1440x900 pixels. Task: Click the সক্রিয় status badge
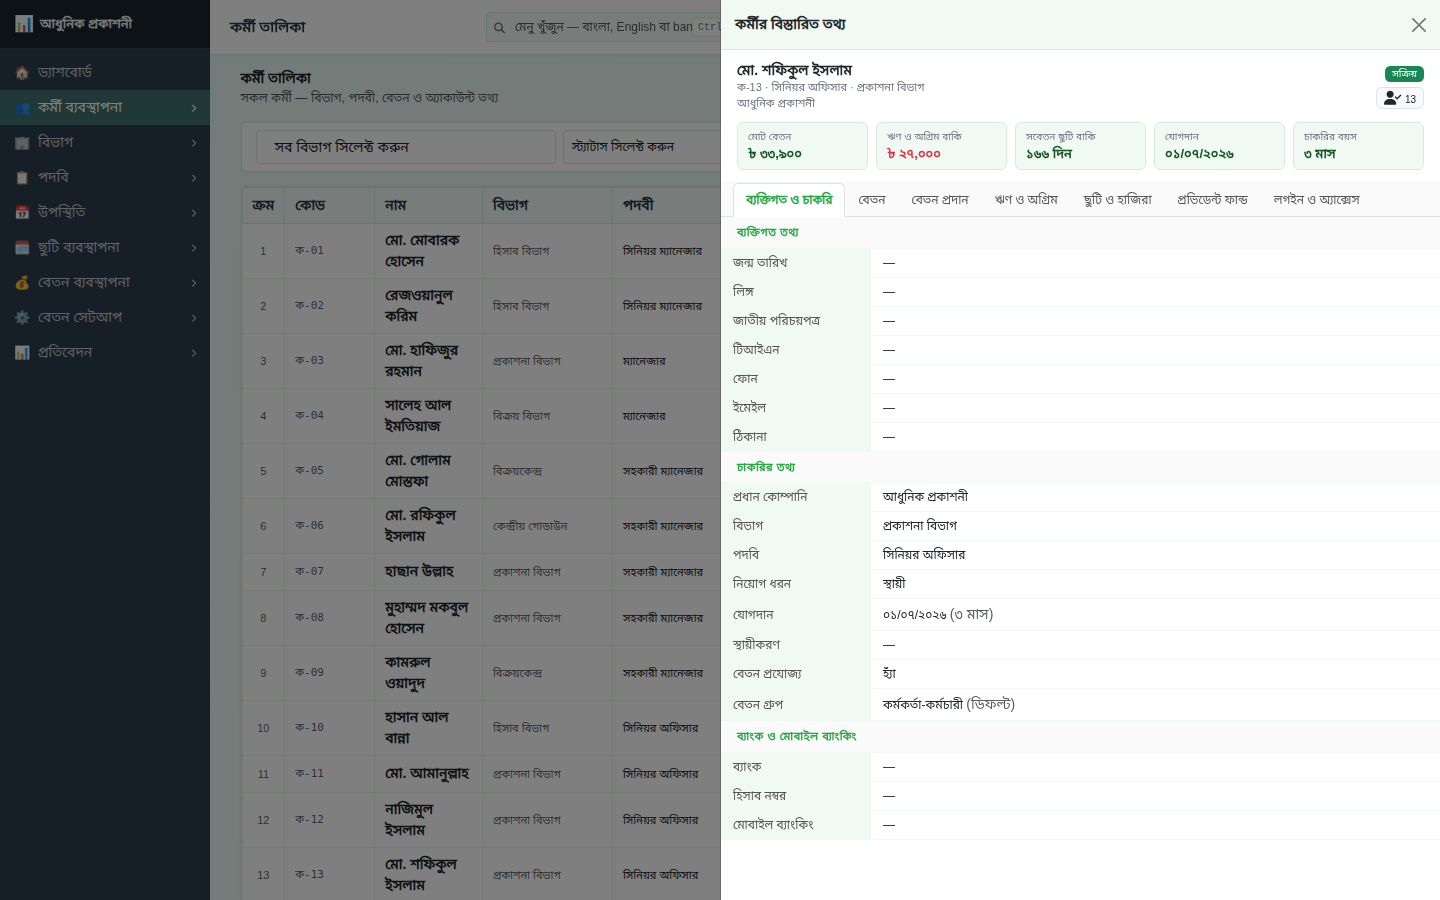coord(1404,74)
